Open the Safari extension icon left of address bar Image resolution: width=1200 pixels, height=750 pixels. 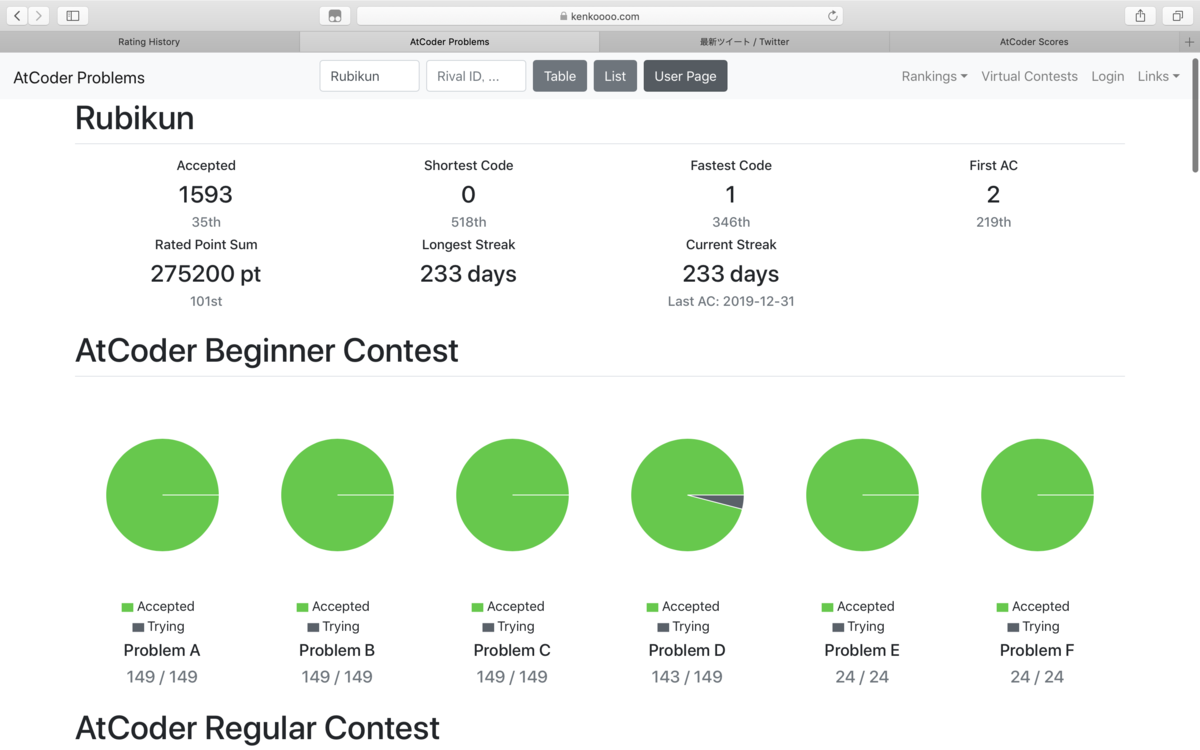coord(334,16)
